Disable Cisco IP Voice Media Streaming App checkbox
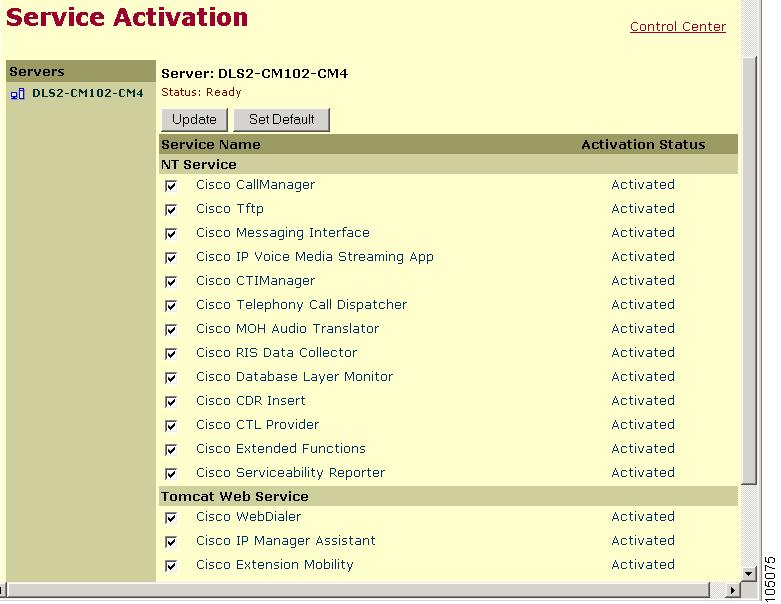This screenshot has width=781, height=604. click(x=171, y=257)
